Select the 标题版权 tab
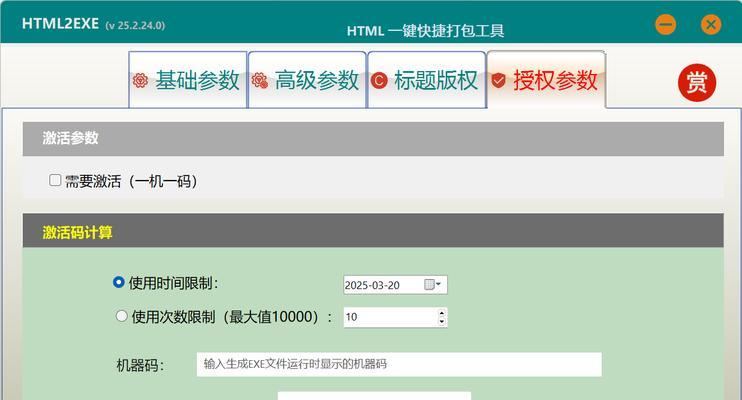This screenshot has width=742, height=400. [426, 80]
